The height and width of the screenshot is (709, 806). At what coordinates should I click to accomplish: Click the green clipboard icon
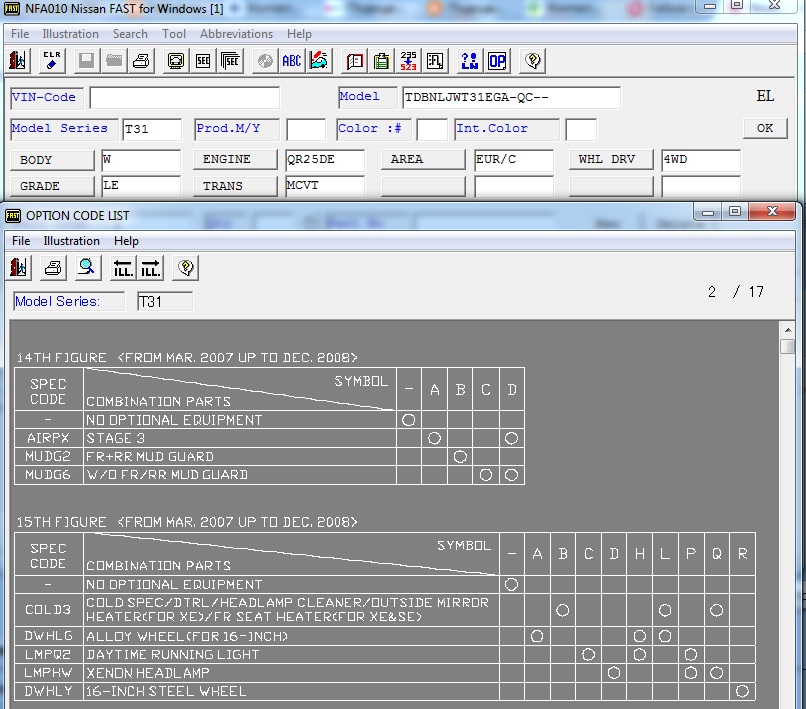click(x=381, y=61)
